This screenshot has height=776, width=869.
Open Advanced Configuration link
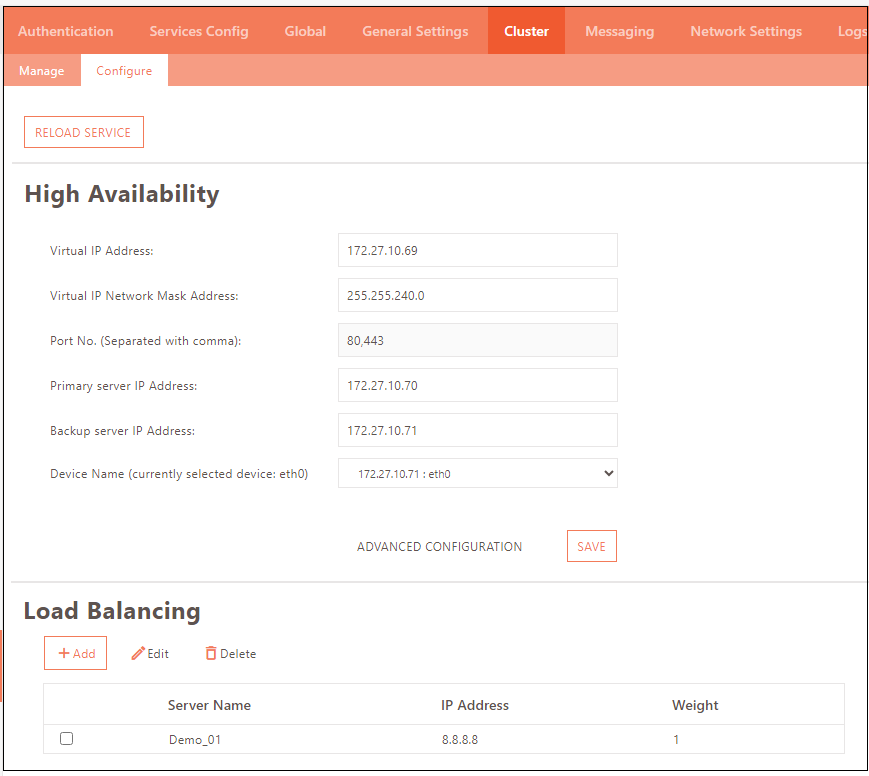tap(439, 547)
